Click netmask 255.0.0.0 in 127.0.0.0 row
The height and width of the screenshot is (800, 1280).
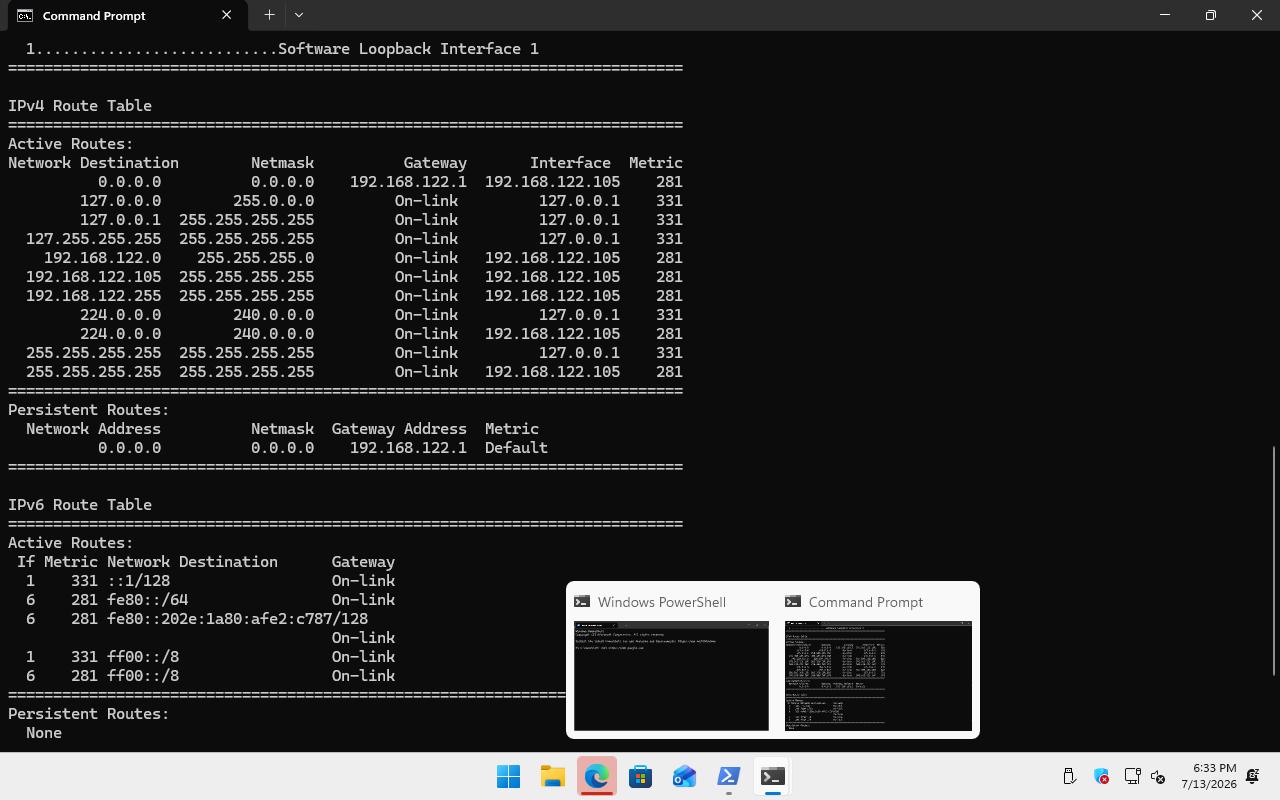(273, 201)
